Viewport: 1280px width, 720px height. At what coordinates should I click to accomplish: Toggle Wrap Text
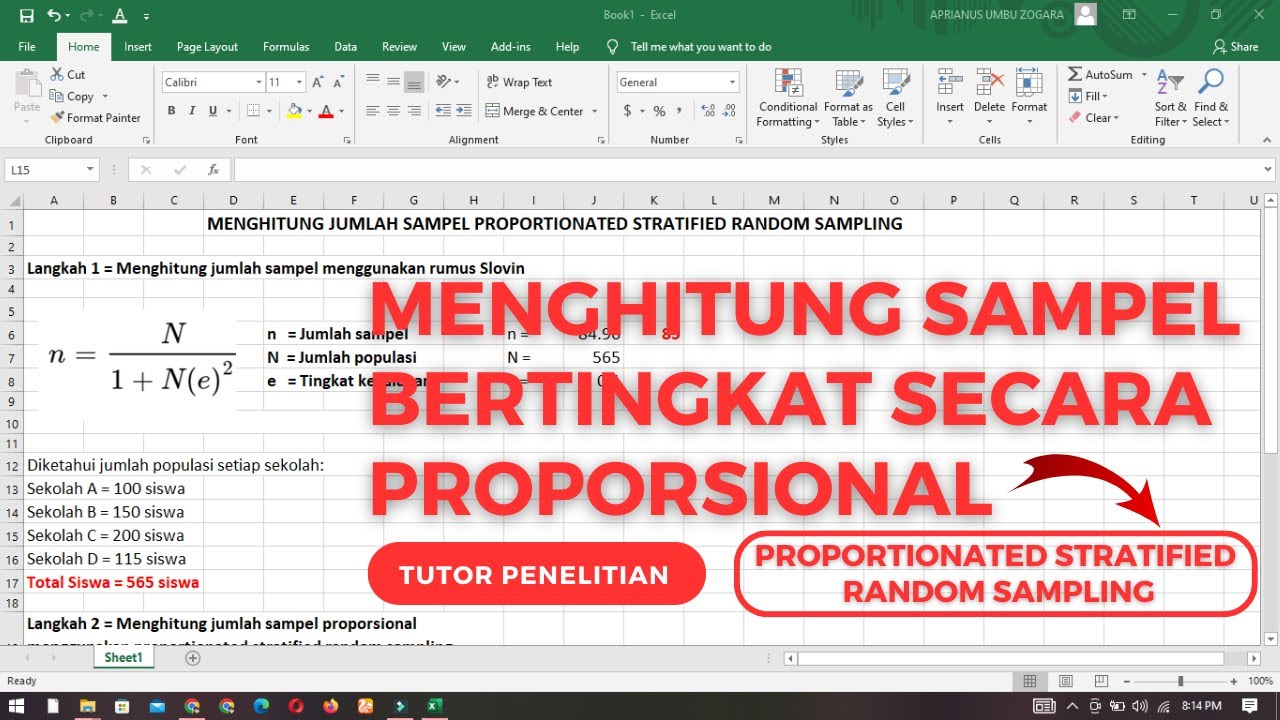click(520, 82)
